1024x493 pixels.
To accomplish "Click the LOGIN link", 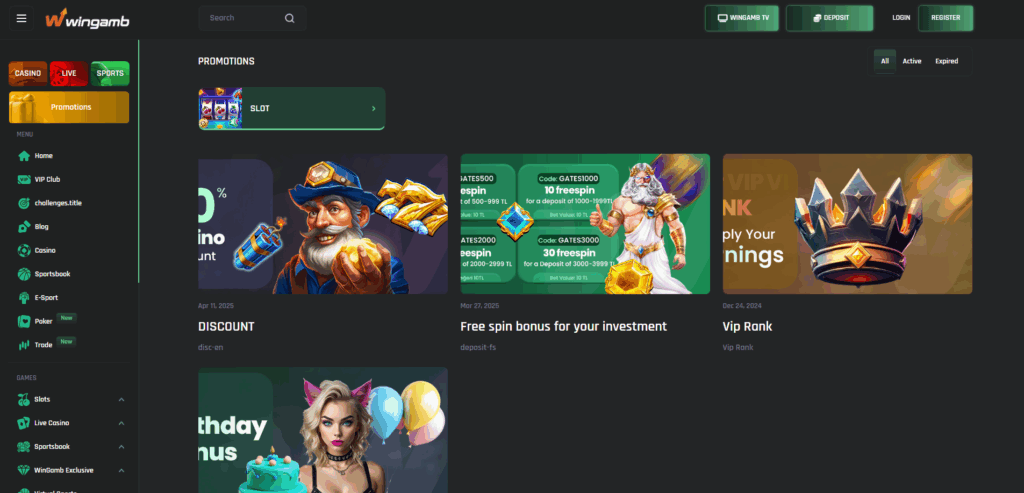I will click(x=901, y=18).
